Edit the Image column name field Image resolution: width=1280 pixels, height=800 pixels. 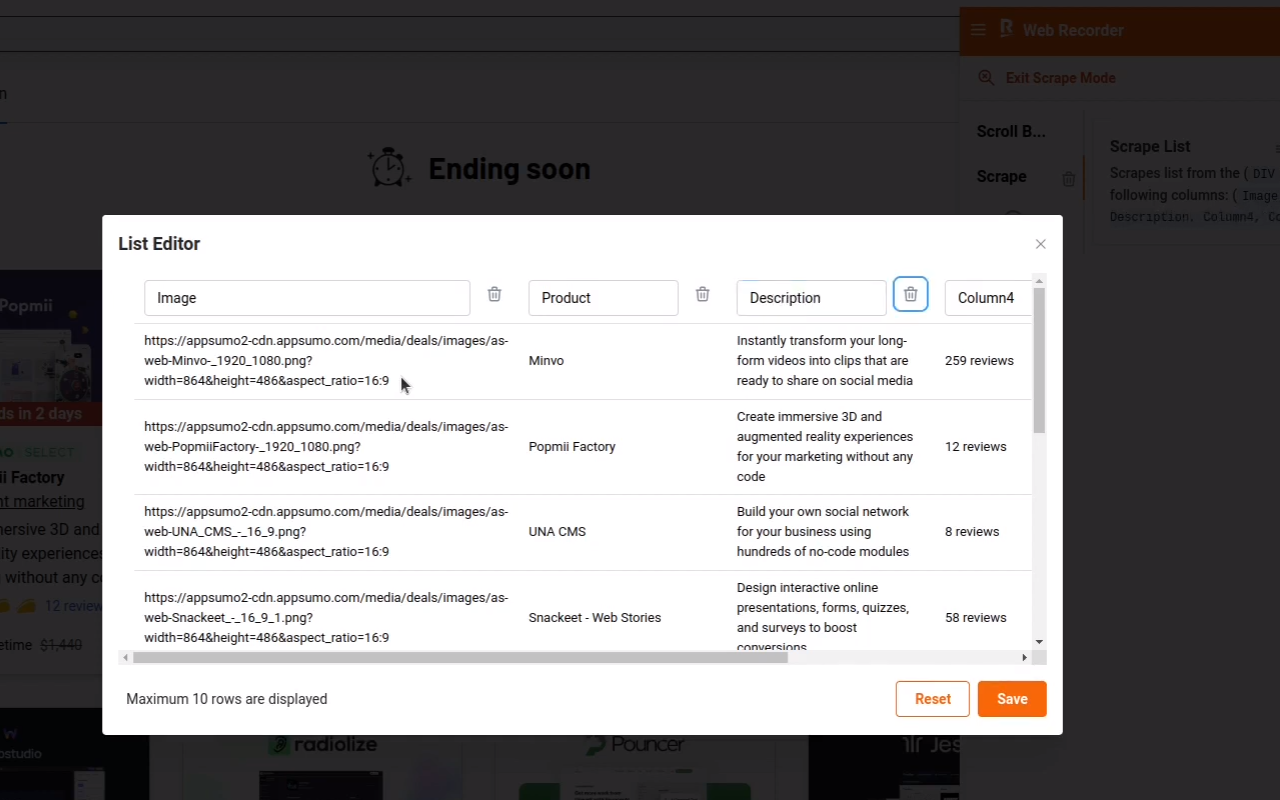307,298
